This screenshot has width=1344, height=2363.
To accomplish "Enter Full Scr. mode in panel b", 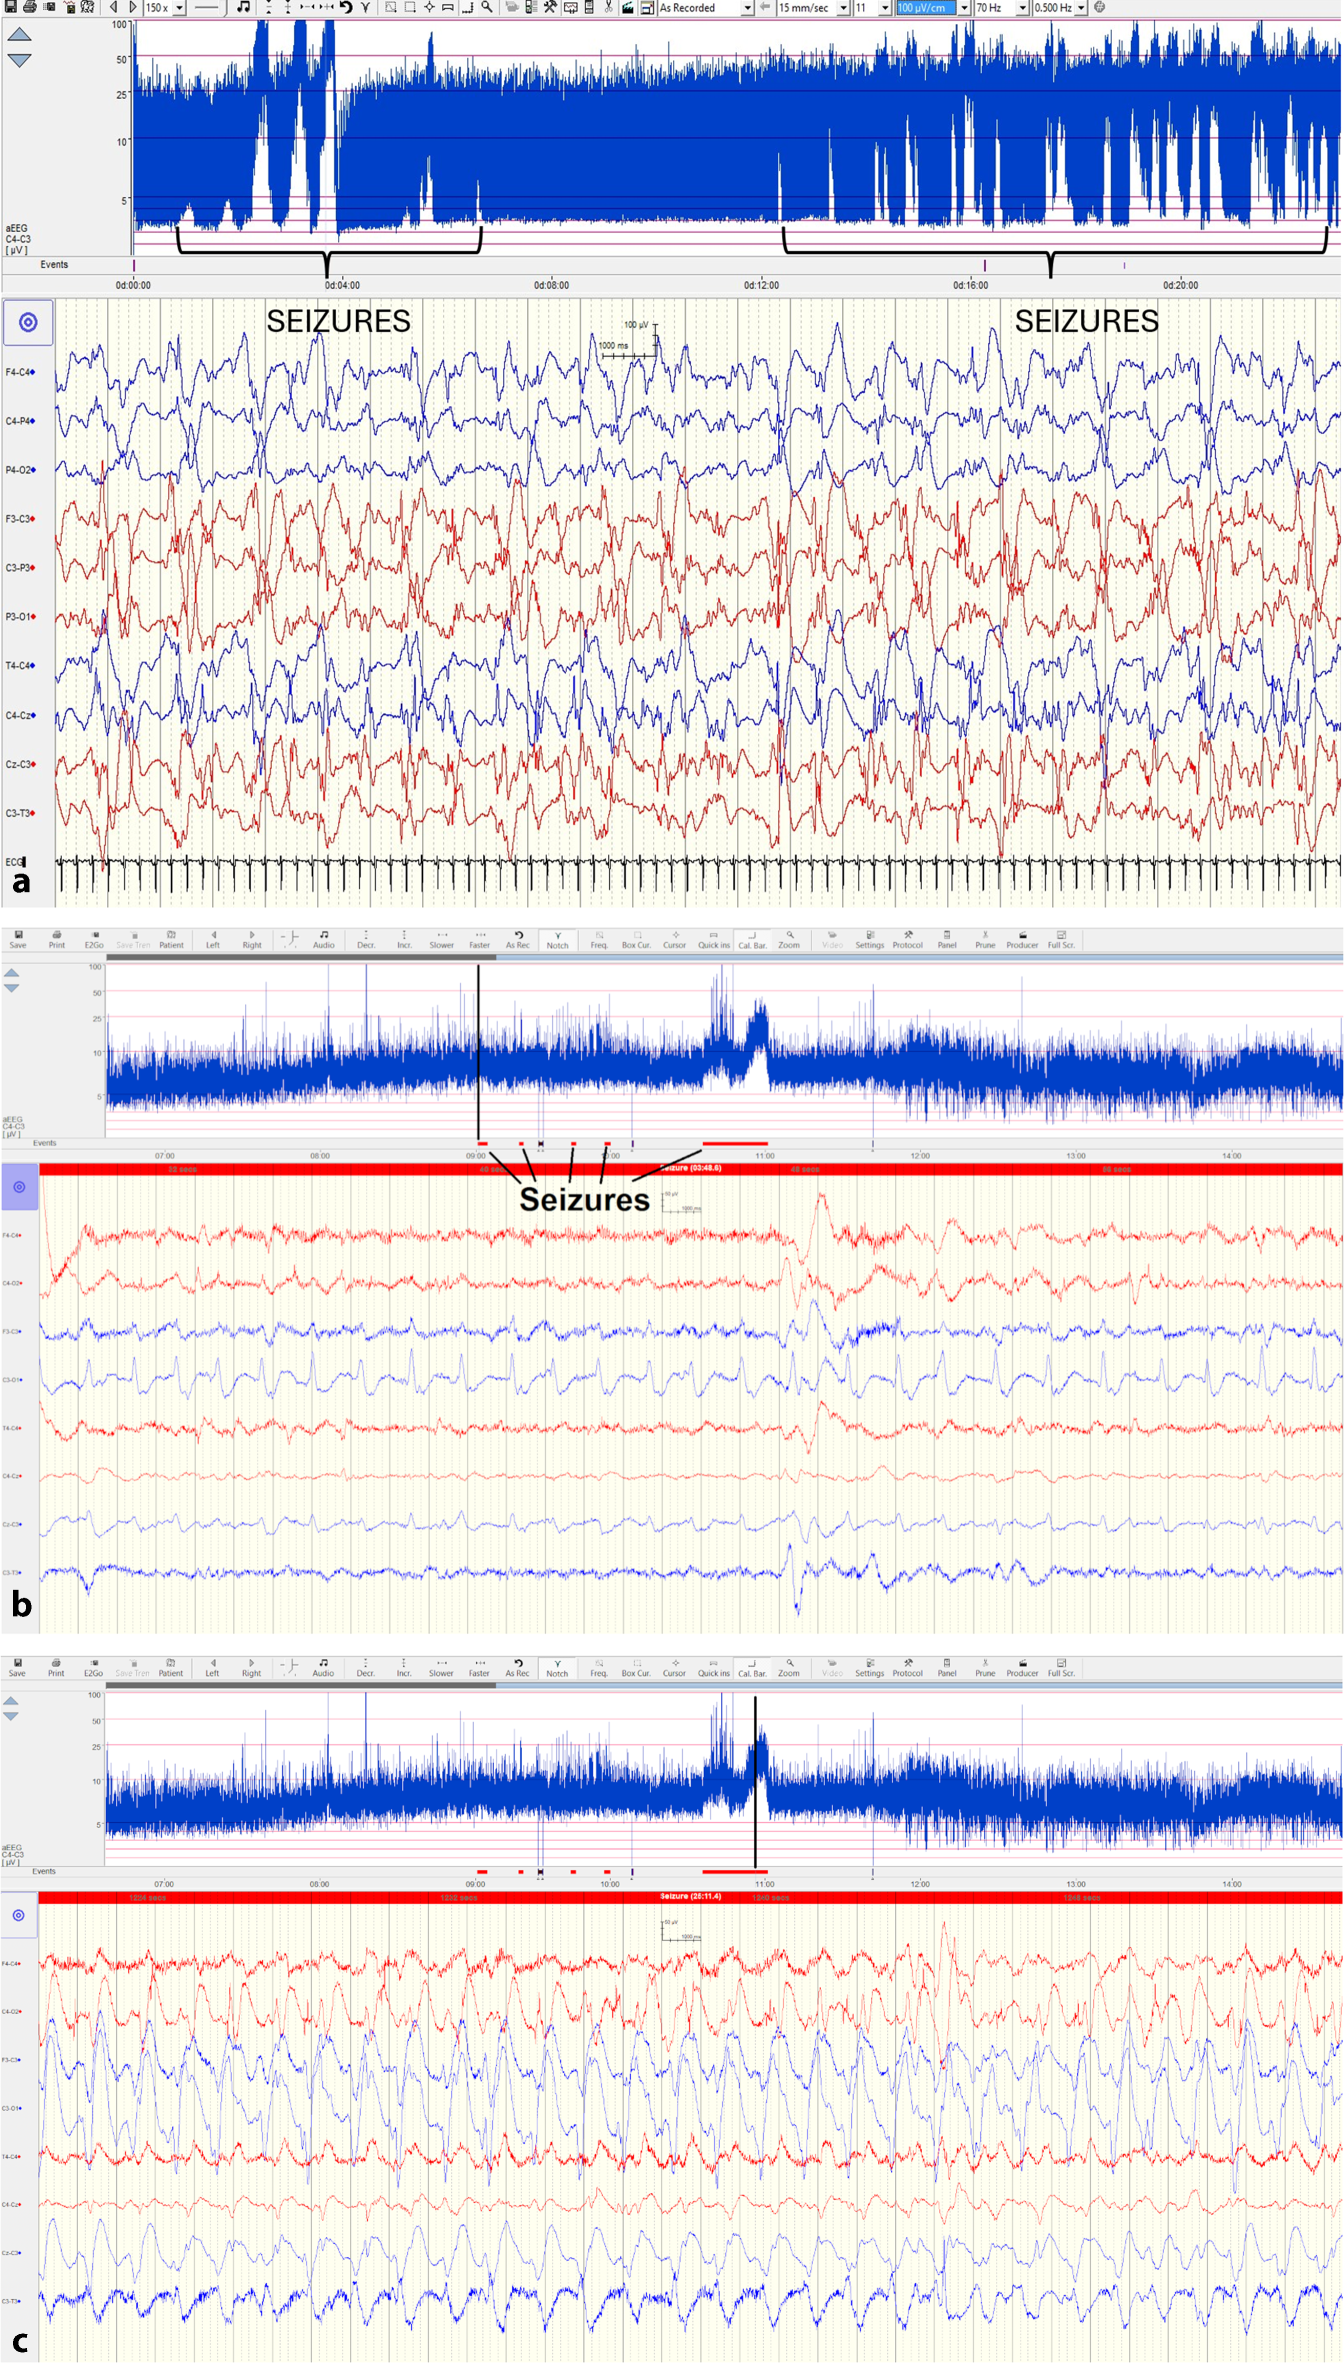I will [1061, 939].
